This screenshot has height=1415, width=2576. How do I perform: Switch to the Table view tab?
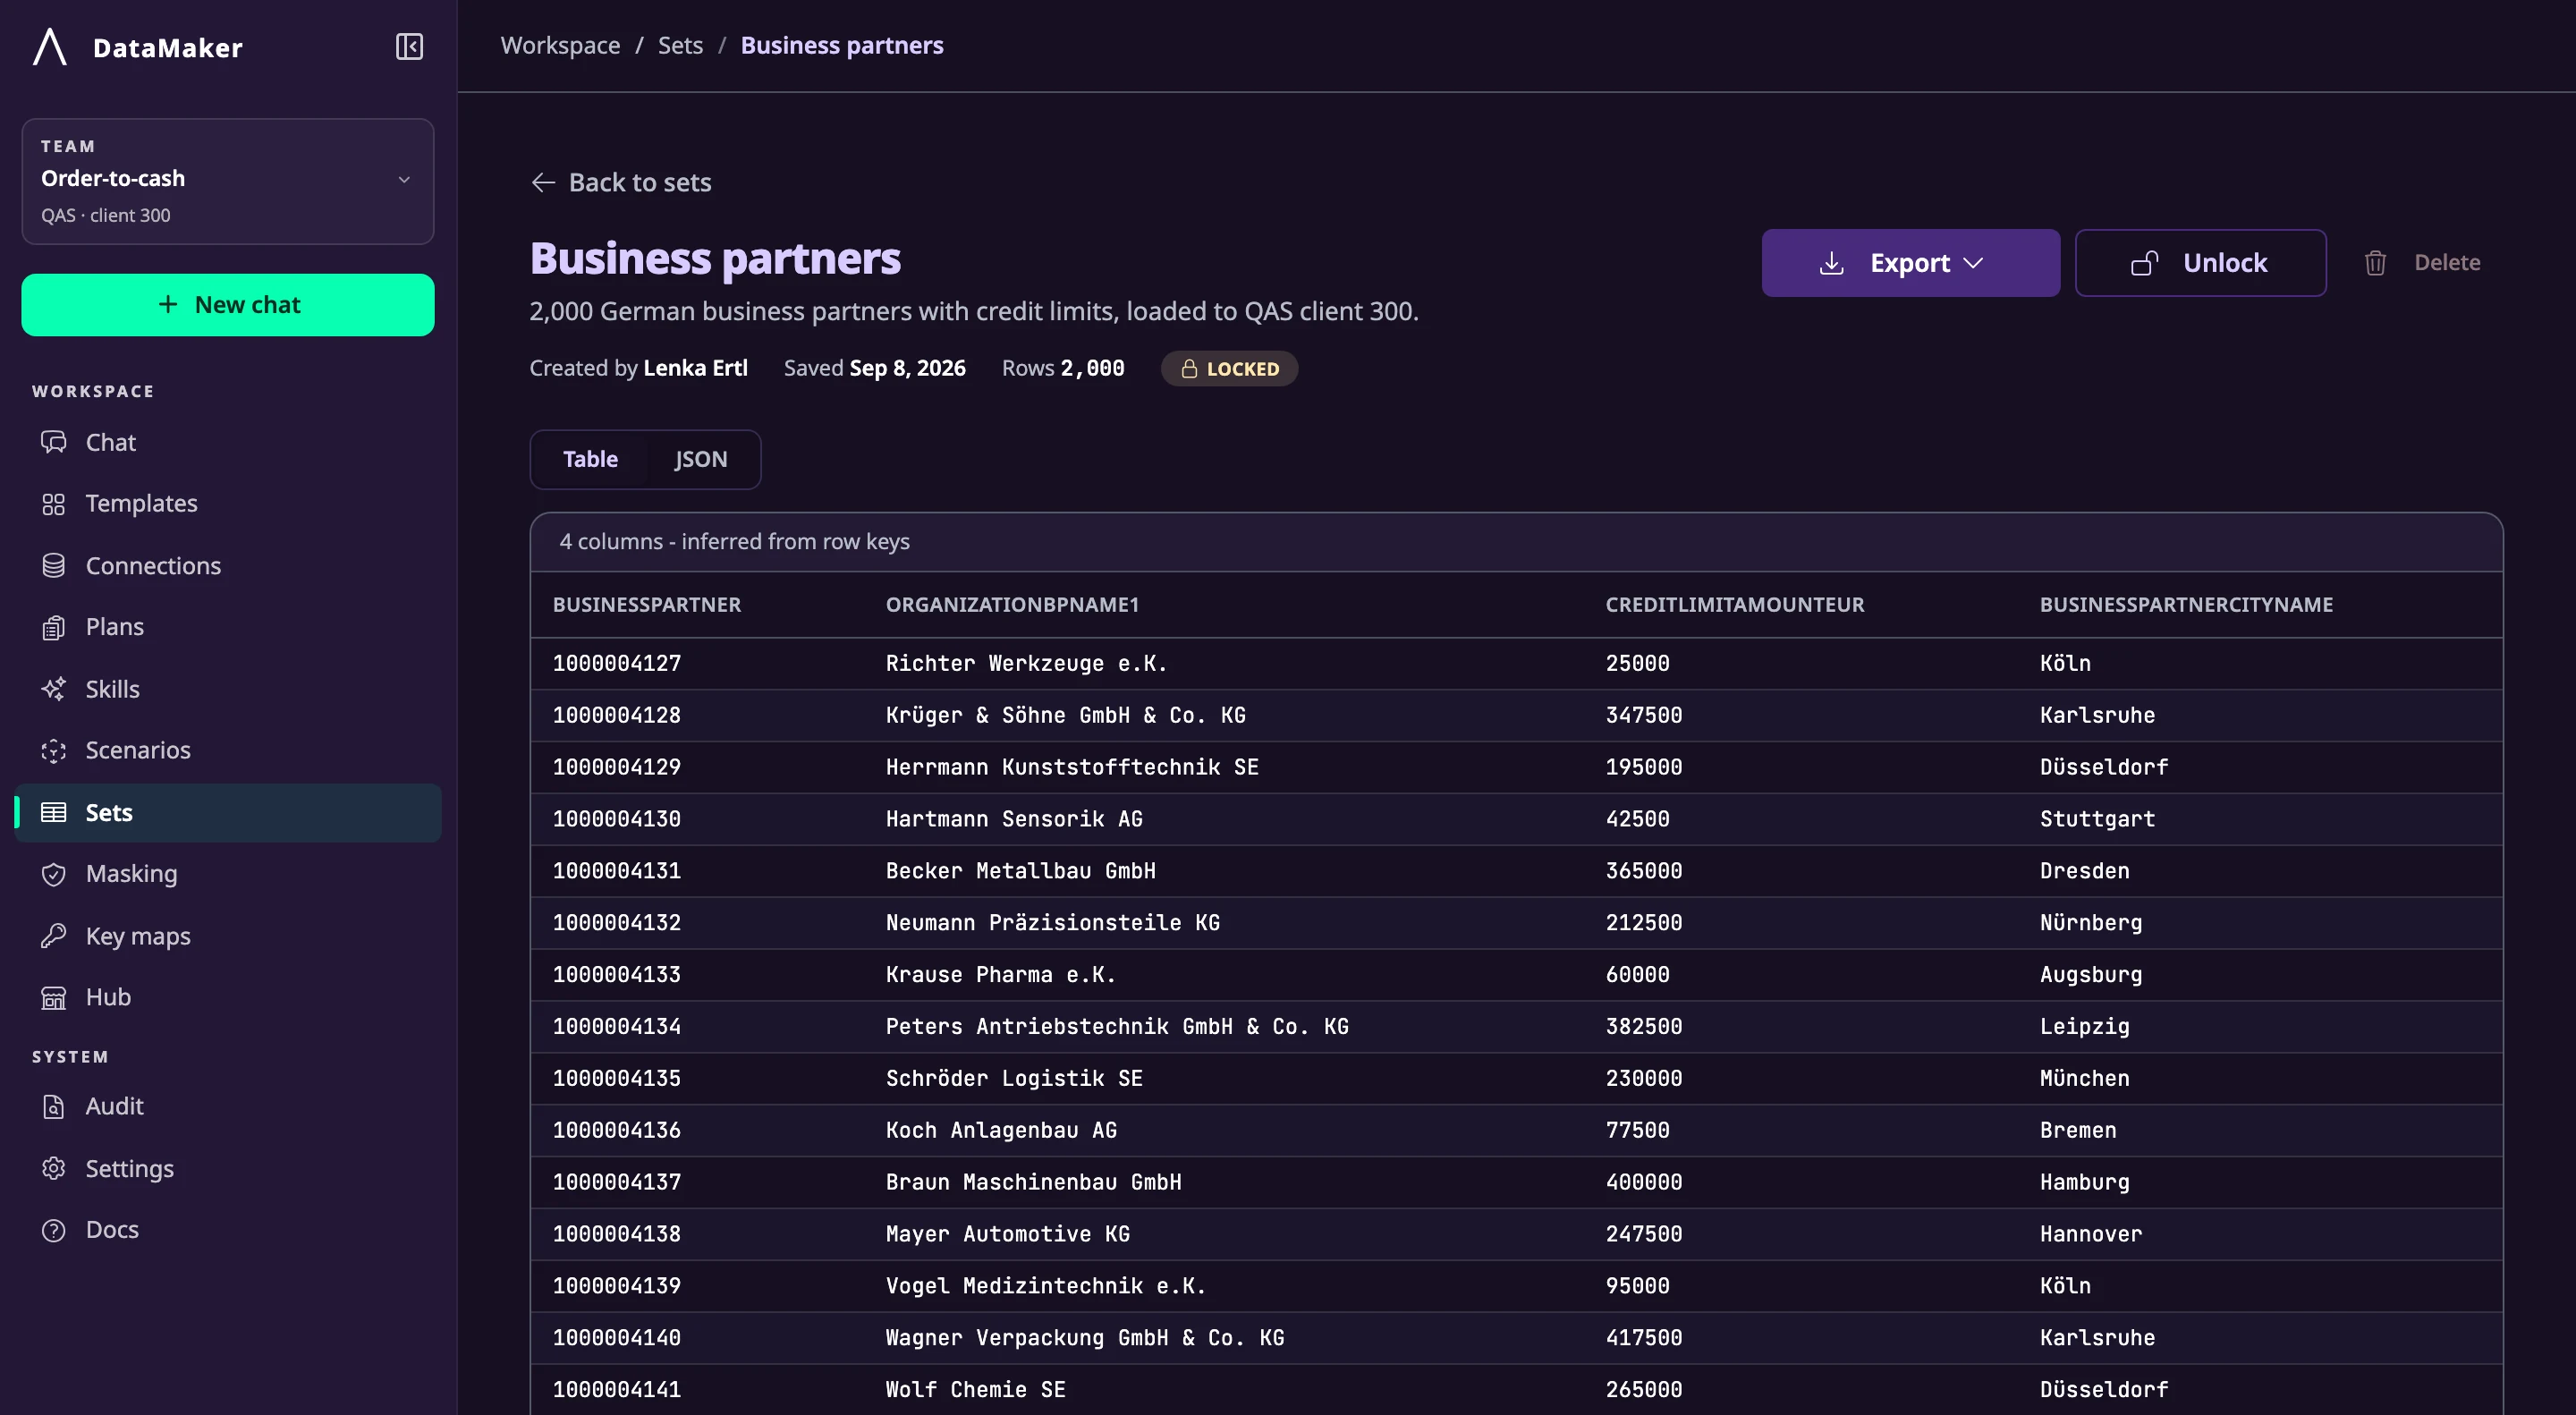coord(590,459)
